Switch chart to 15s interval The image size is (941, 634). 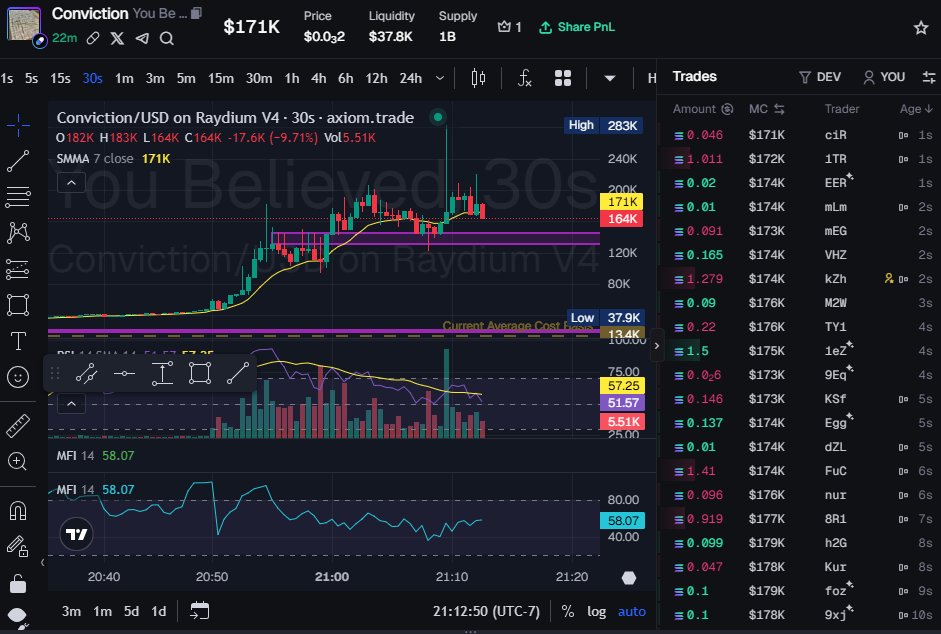point(60,78)
